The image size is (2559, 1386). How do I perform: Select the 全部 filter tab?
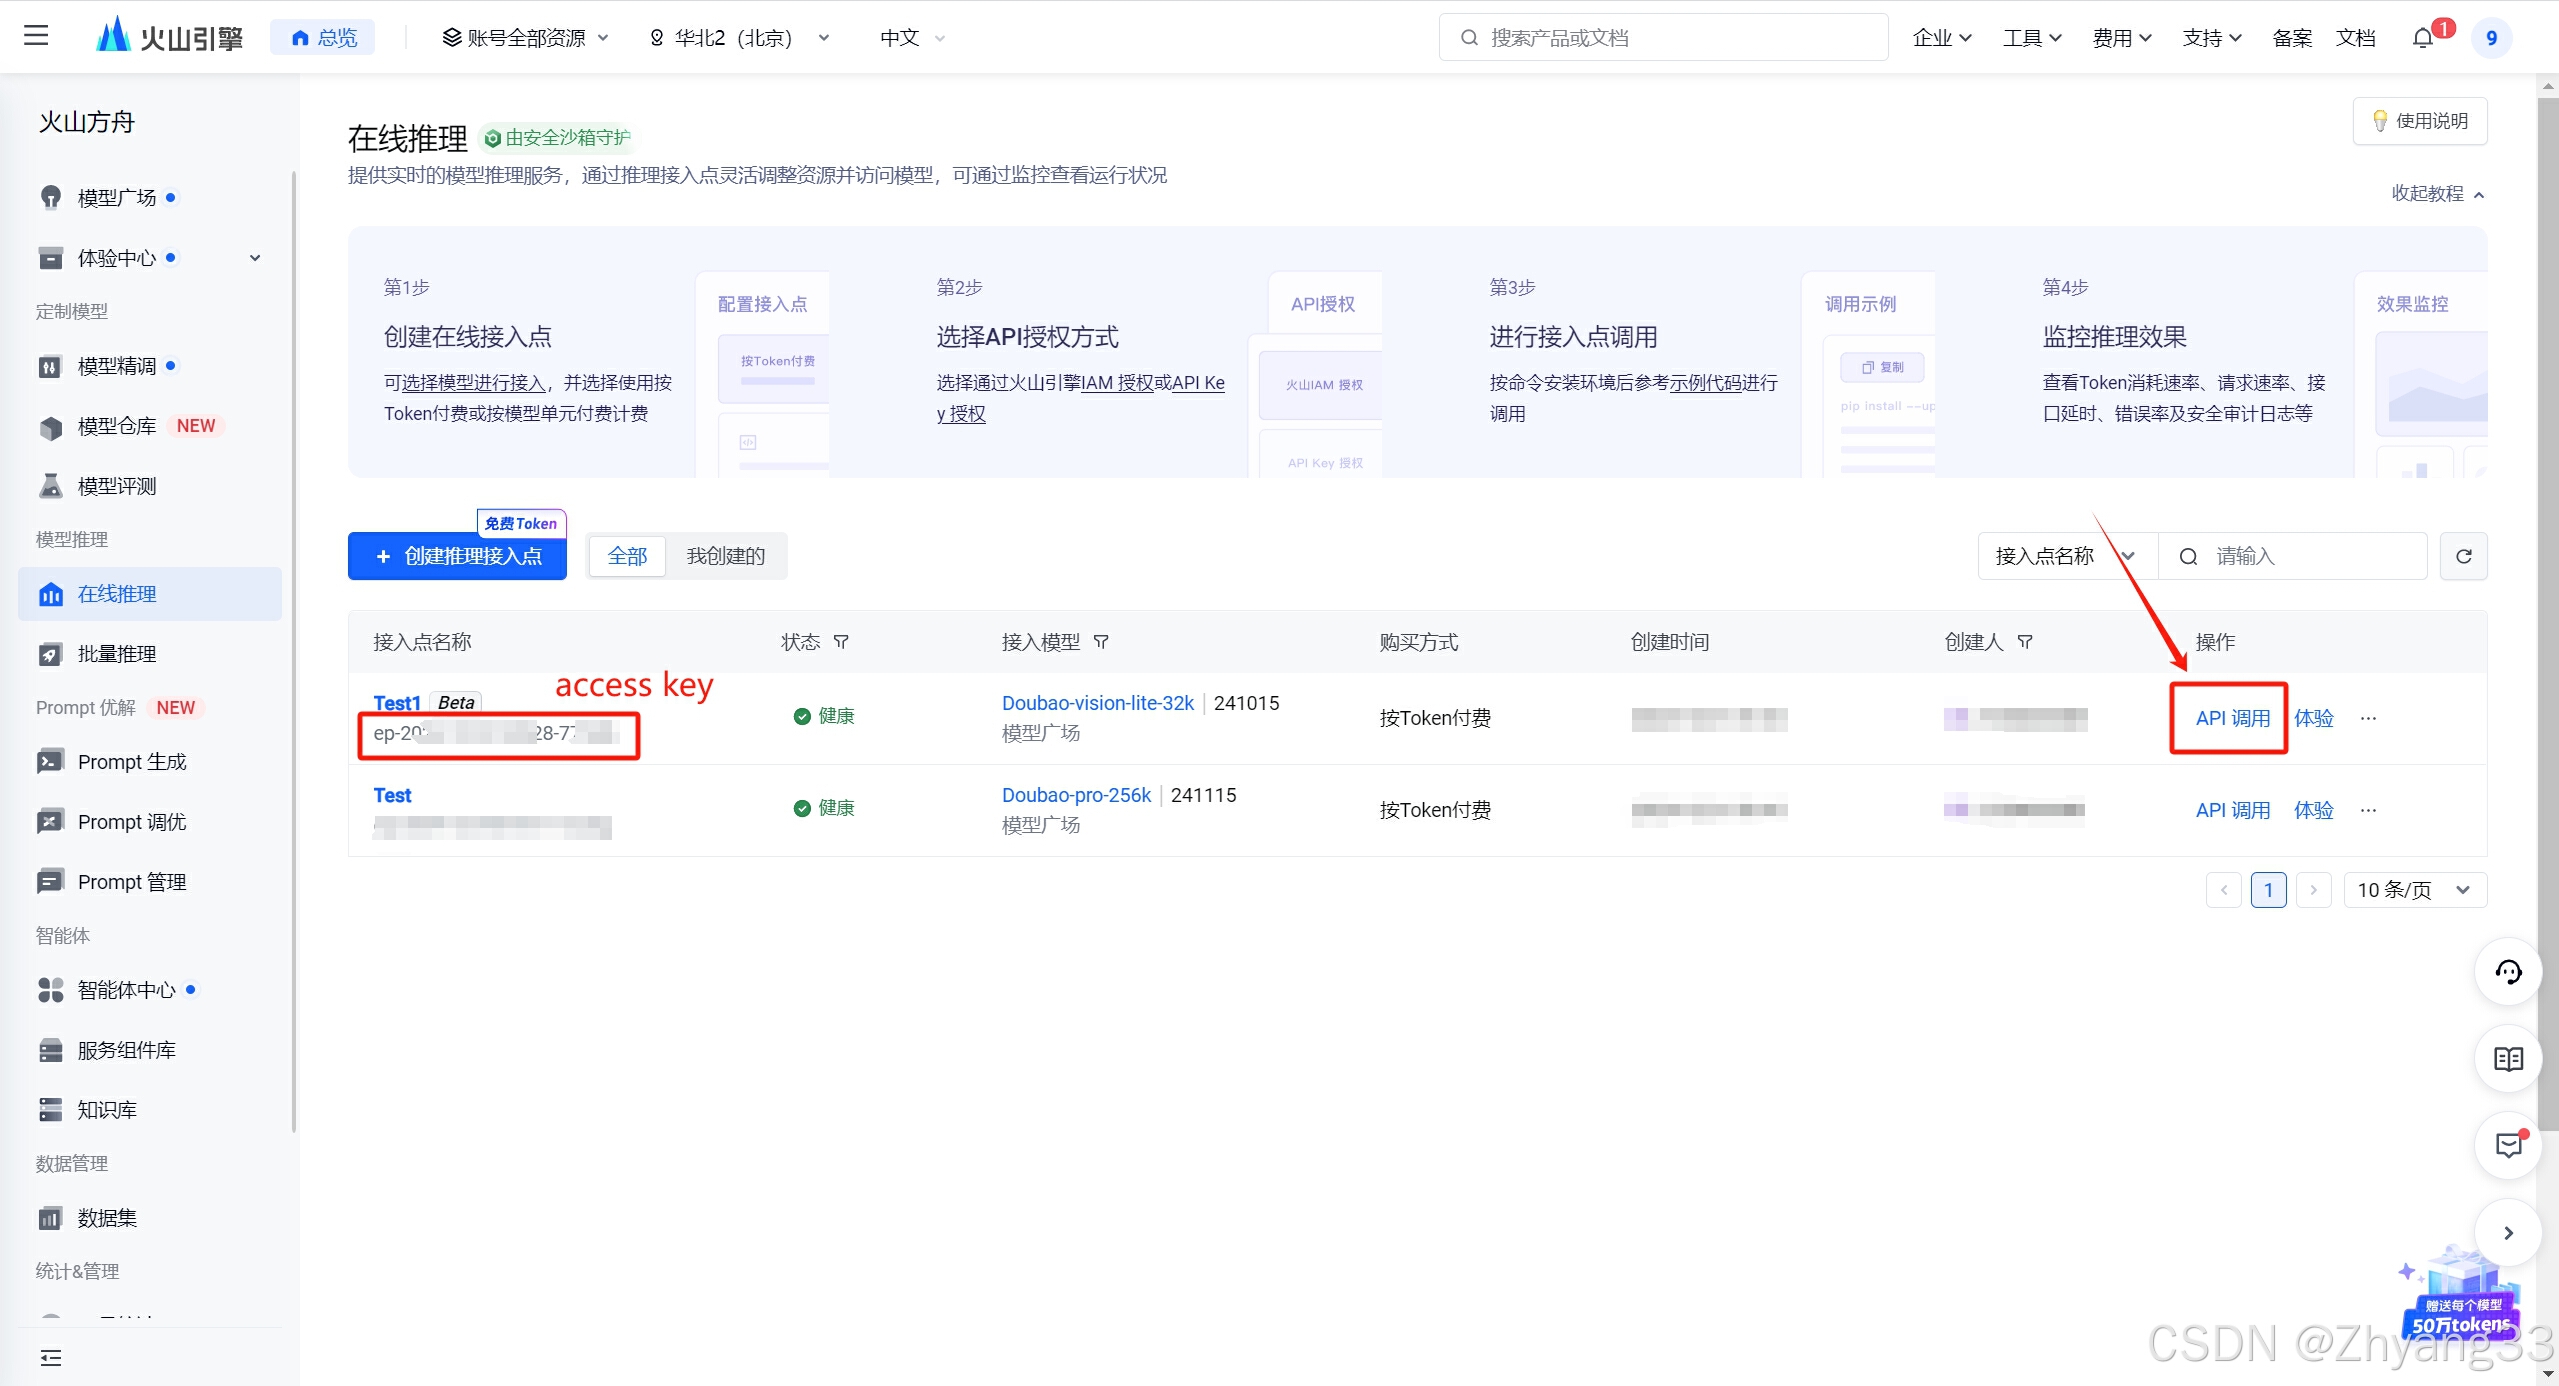click(627, 556)
